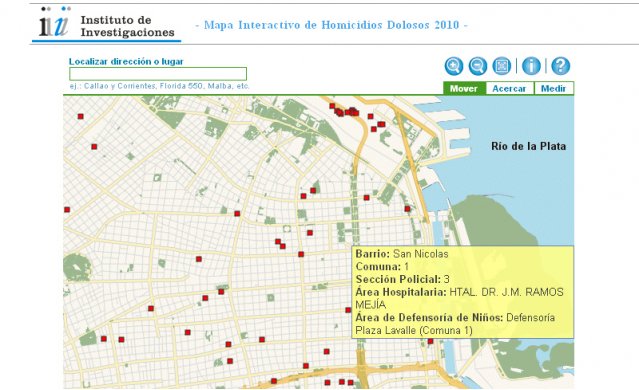Click the zoom out magnifier icon
Screen dimensions: 639x390
click(x=478, y=66)
